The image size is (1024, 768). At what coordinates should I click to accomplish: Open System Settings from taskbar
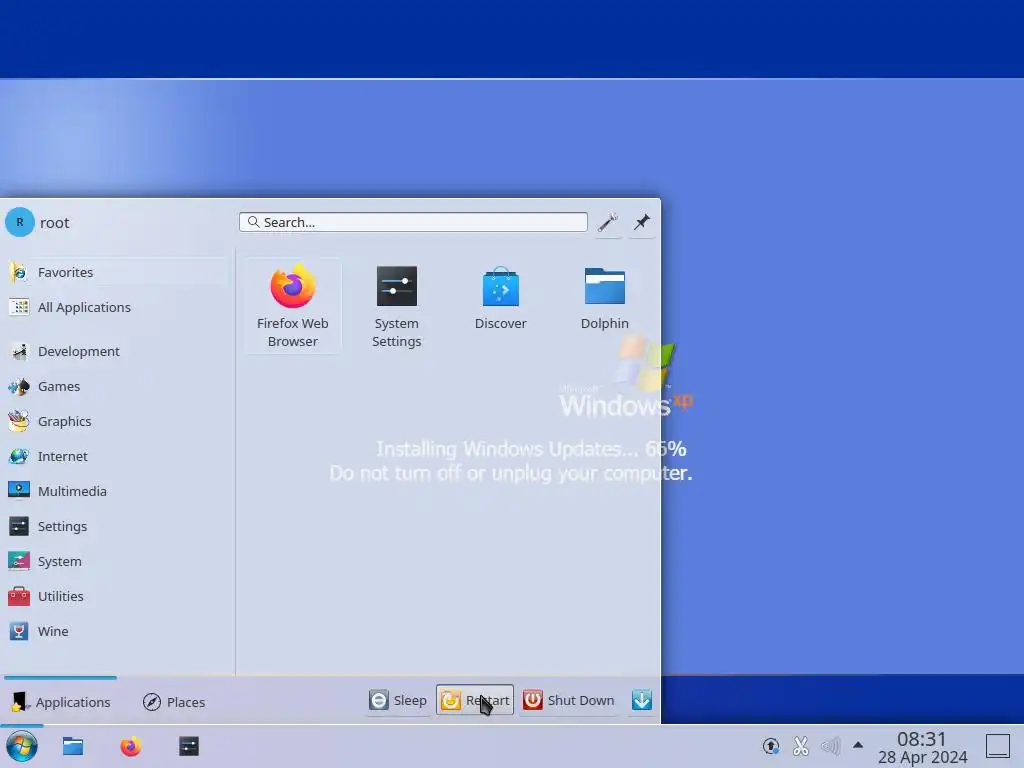[189, 746]
